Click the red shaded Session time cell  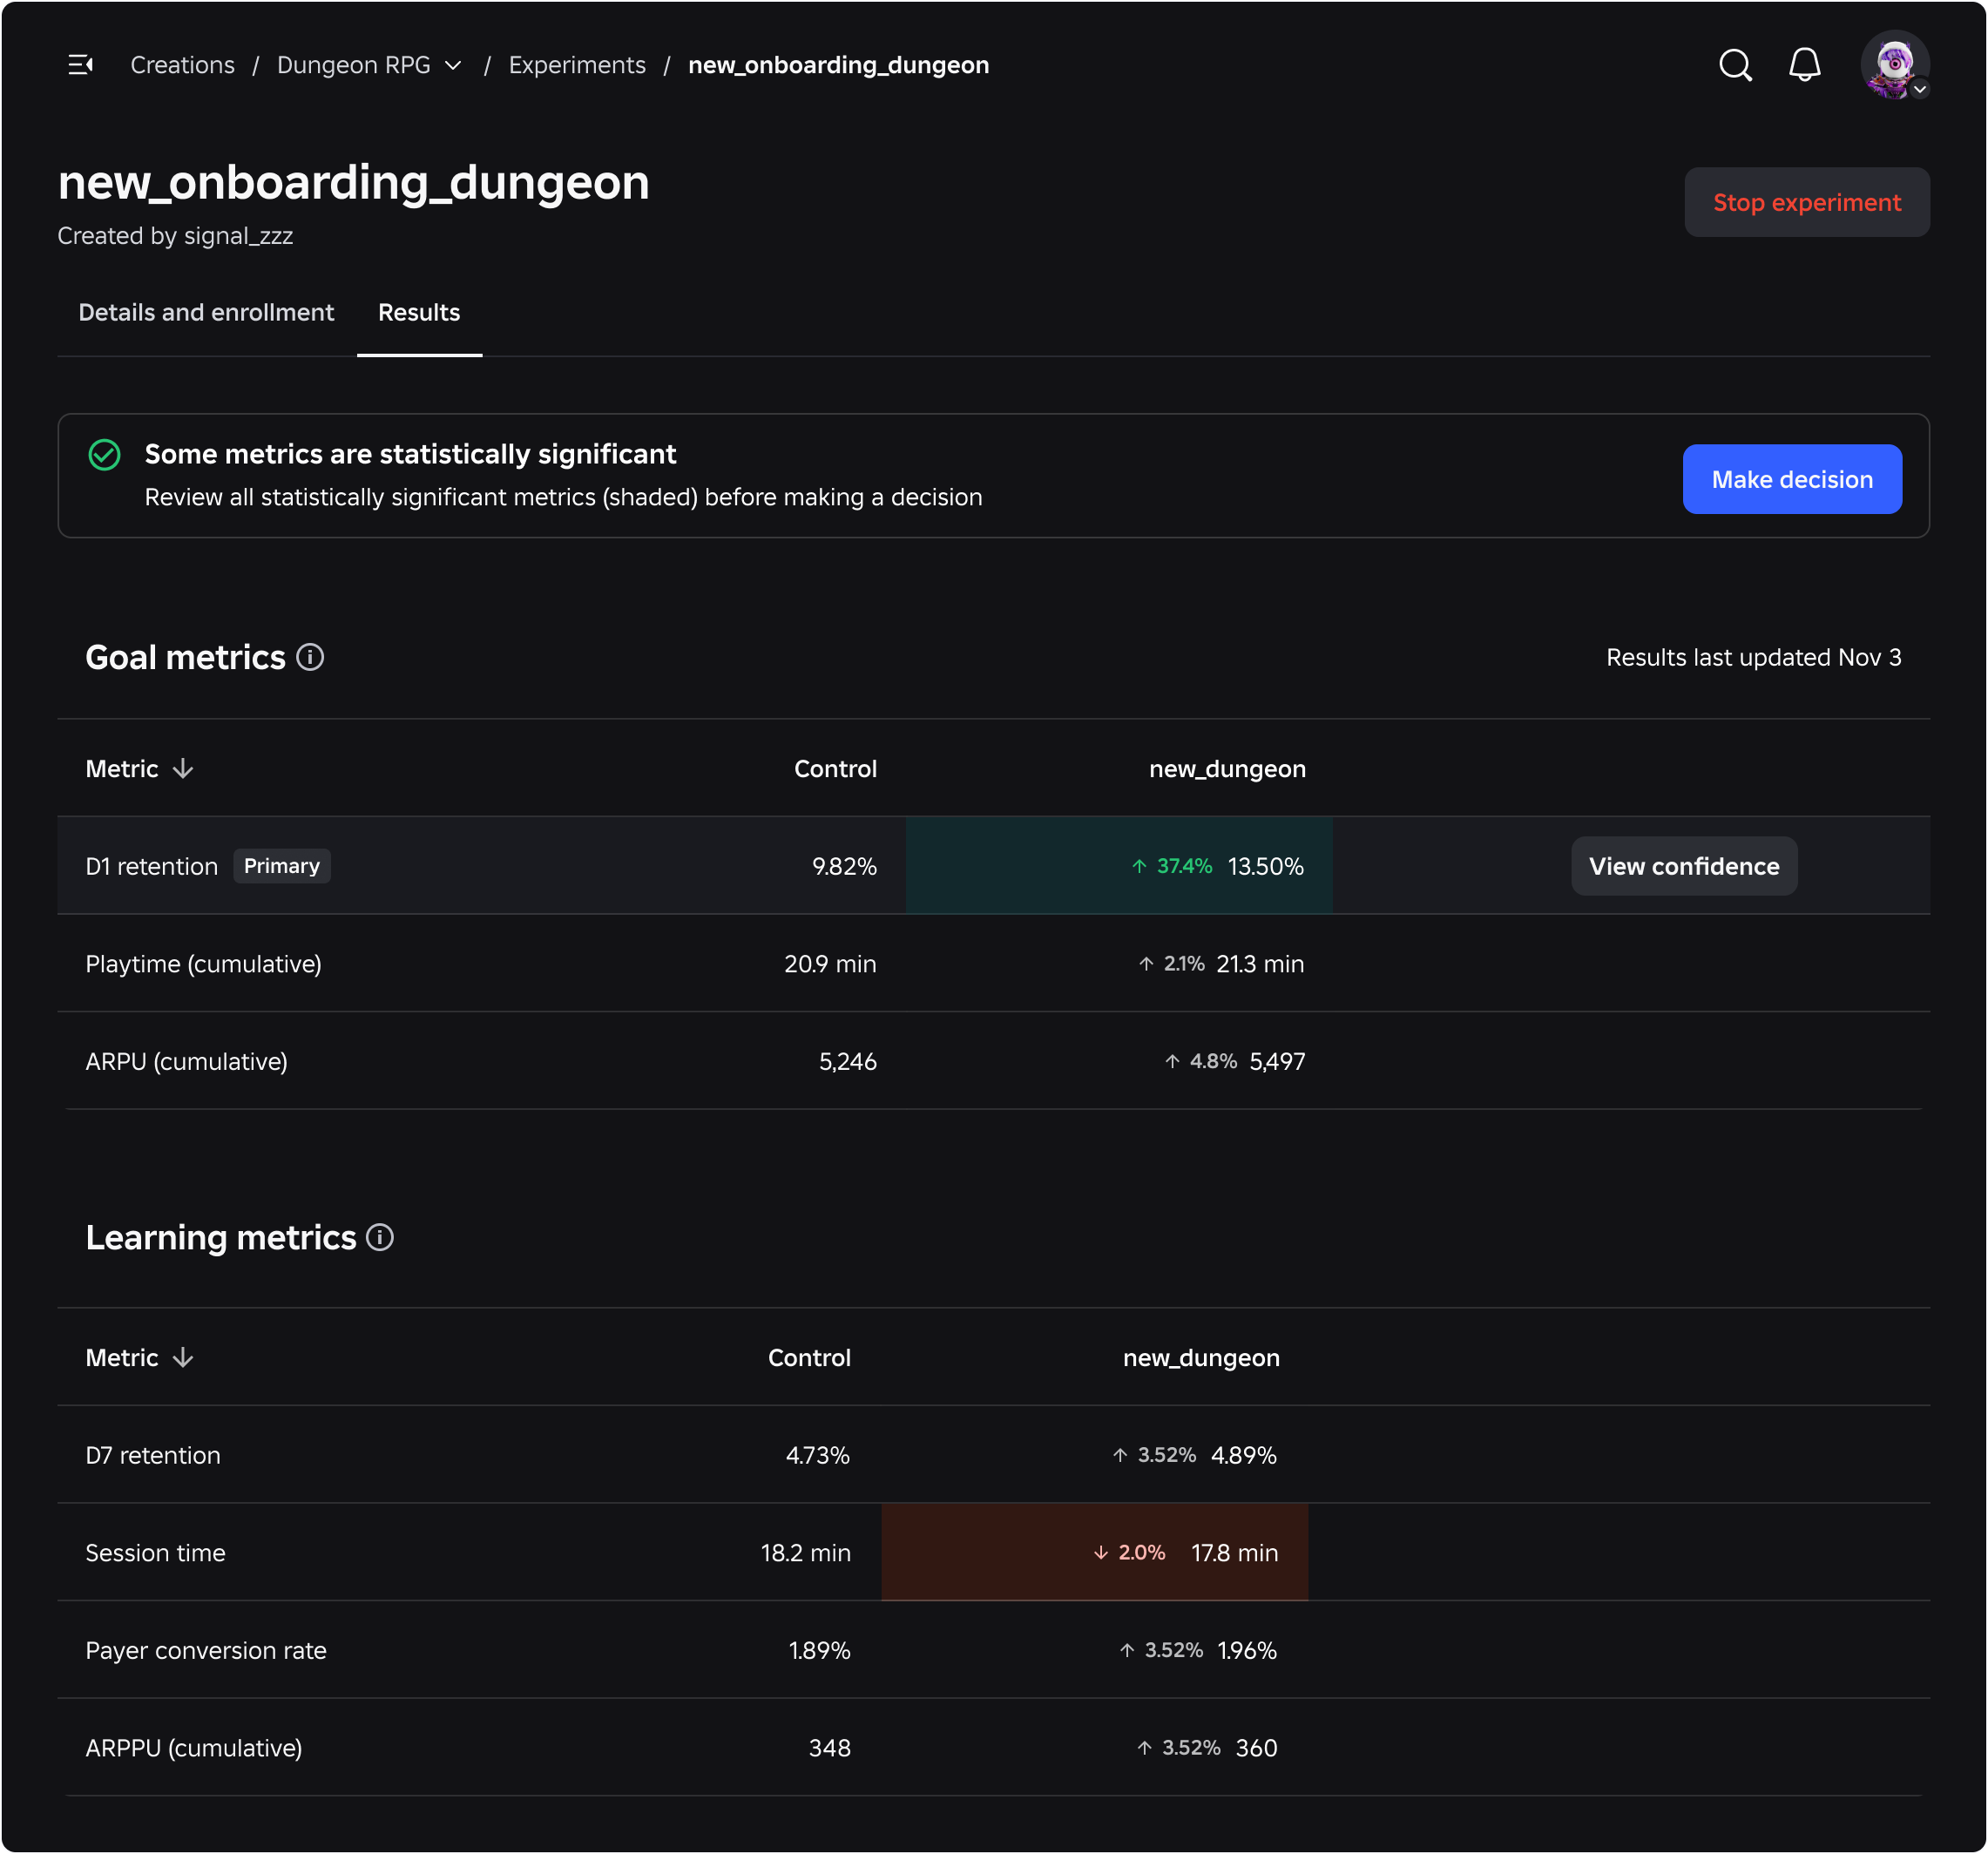(x=1094, y=1552)
